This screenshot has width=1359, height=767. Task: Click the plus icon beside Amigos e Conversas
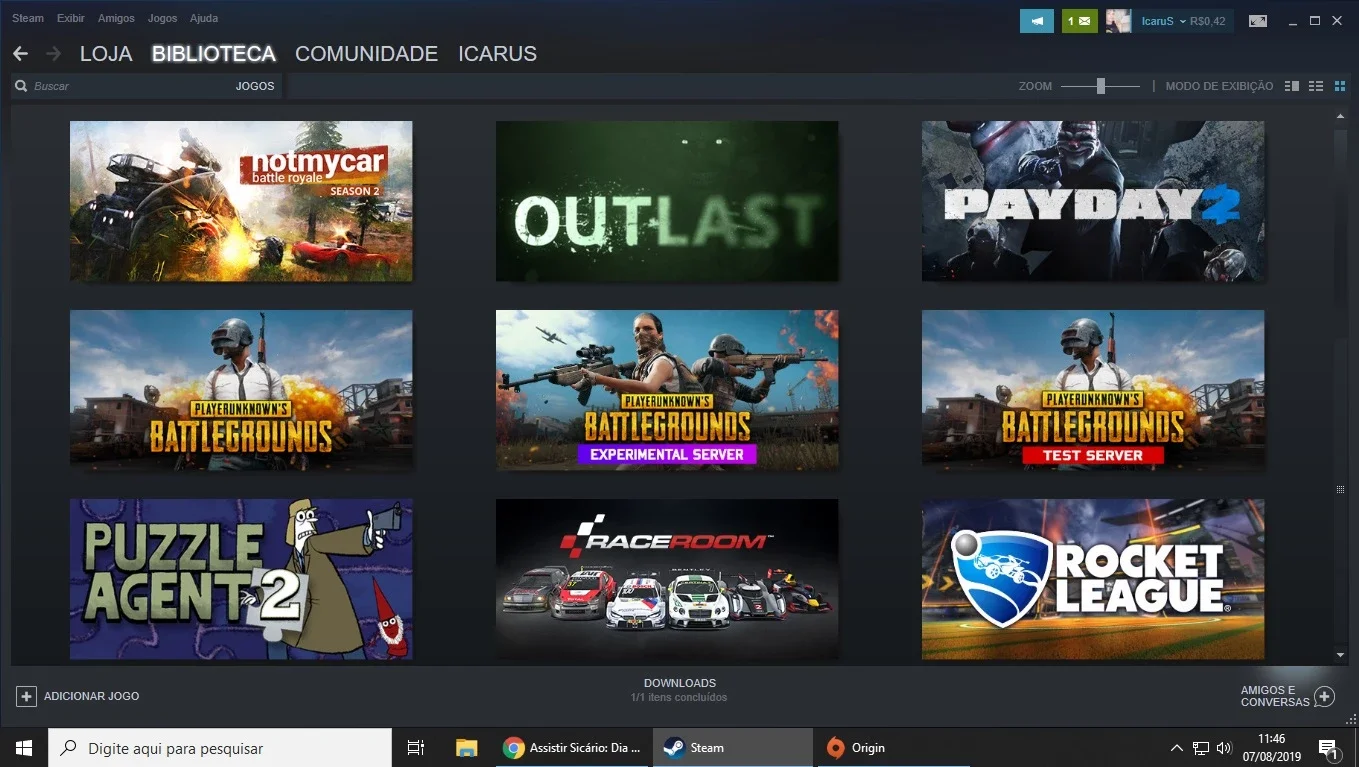(x=1324, y=696)
